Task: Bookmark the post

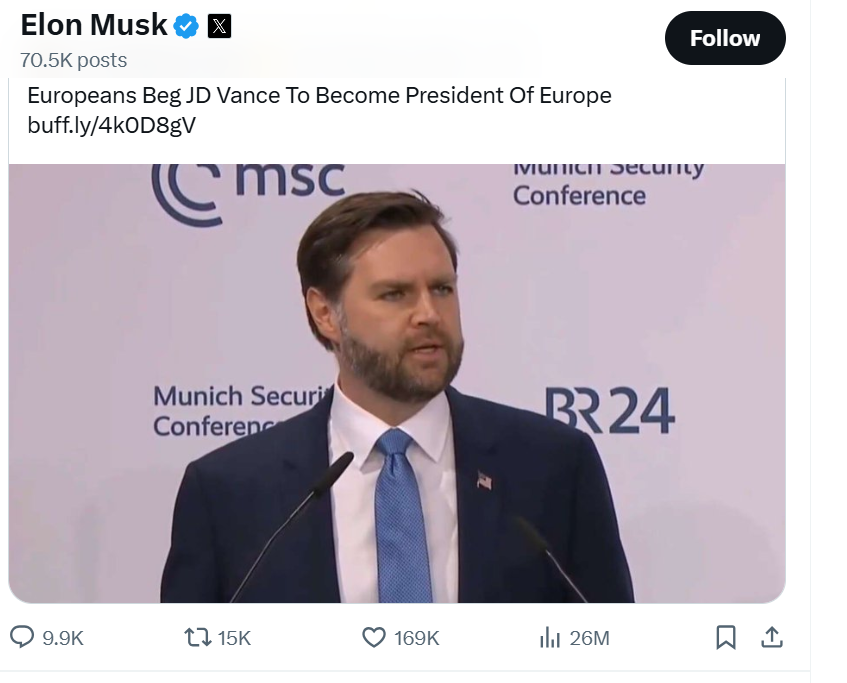Action: [727, 637]
